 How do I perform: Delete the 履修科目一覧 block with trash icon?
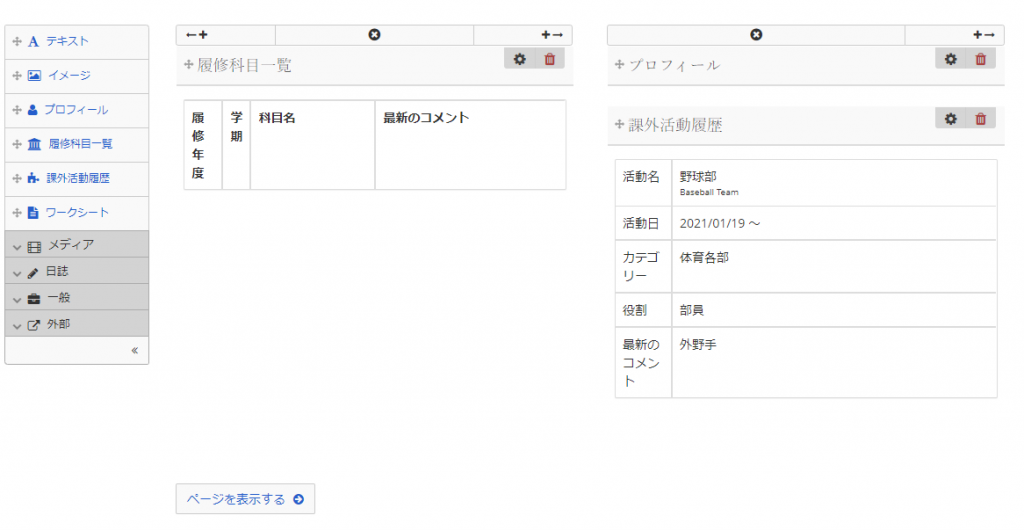[x=549, y=59]
